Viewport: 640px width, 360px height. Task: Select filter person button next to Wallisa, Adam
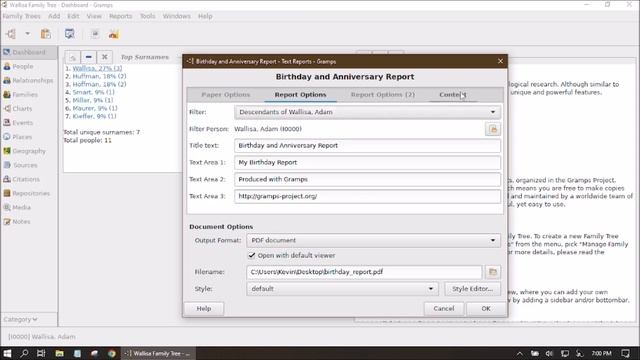(493, 129)
